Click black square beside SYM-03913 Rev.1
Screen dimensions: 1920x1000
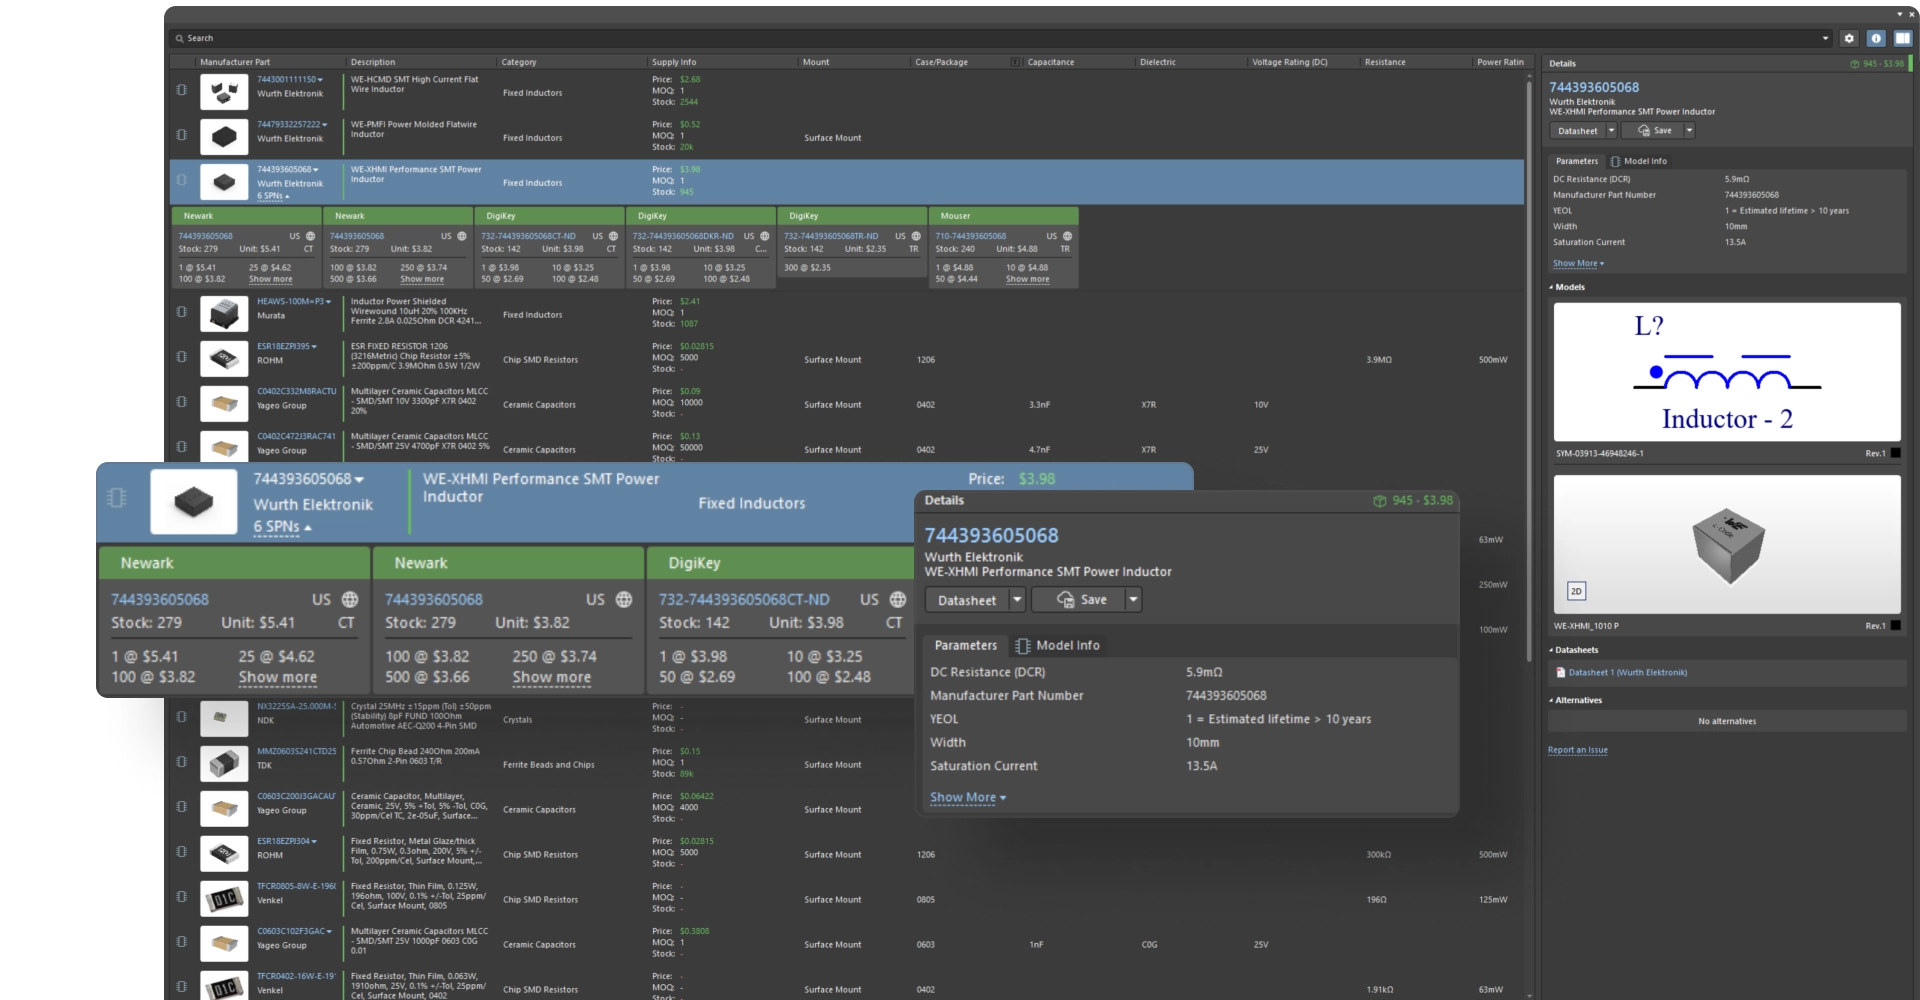pos(1895,454)
